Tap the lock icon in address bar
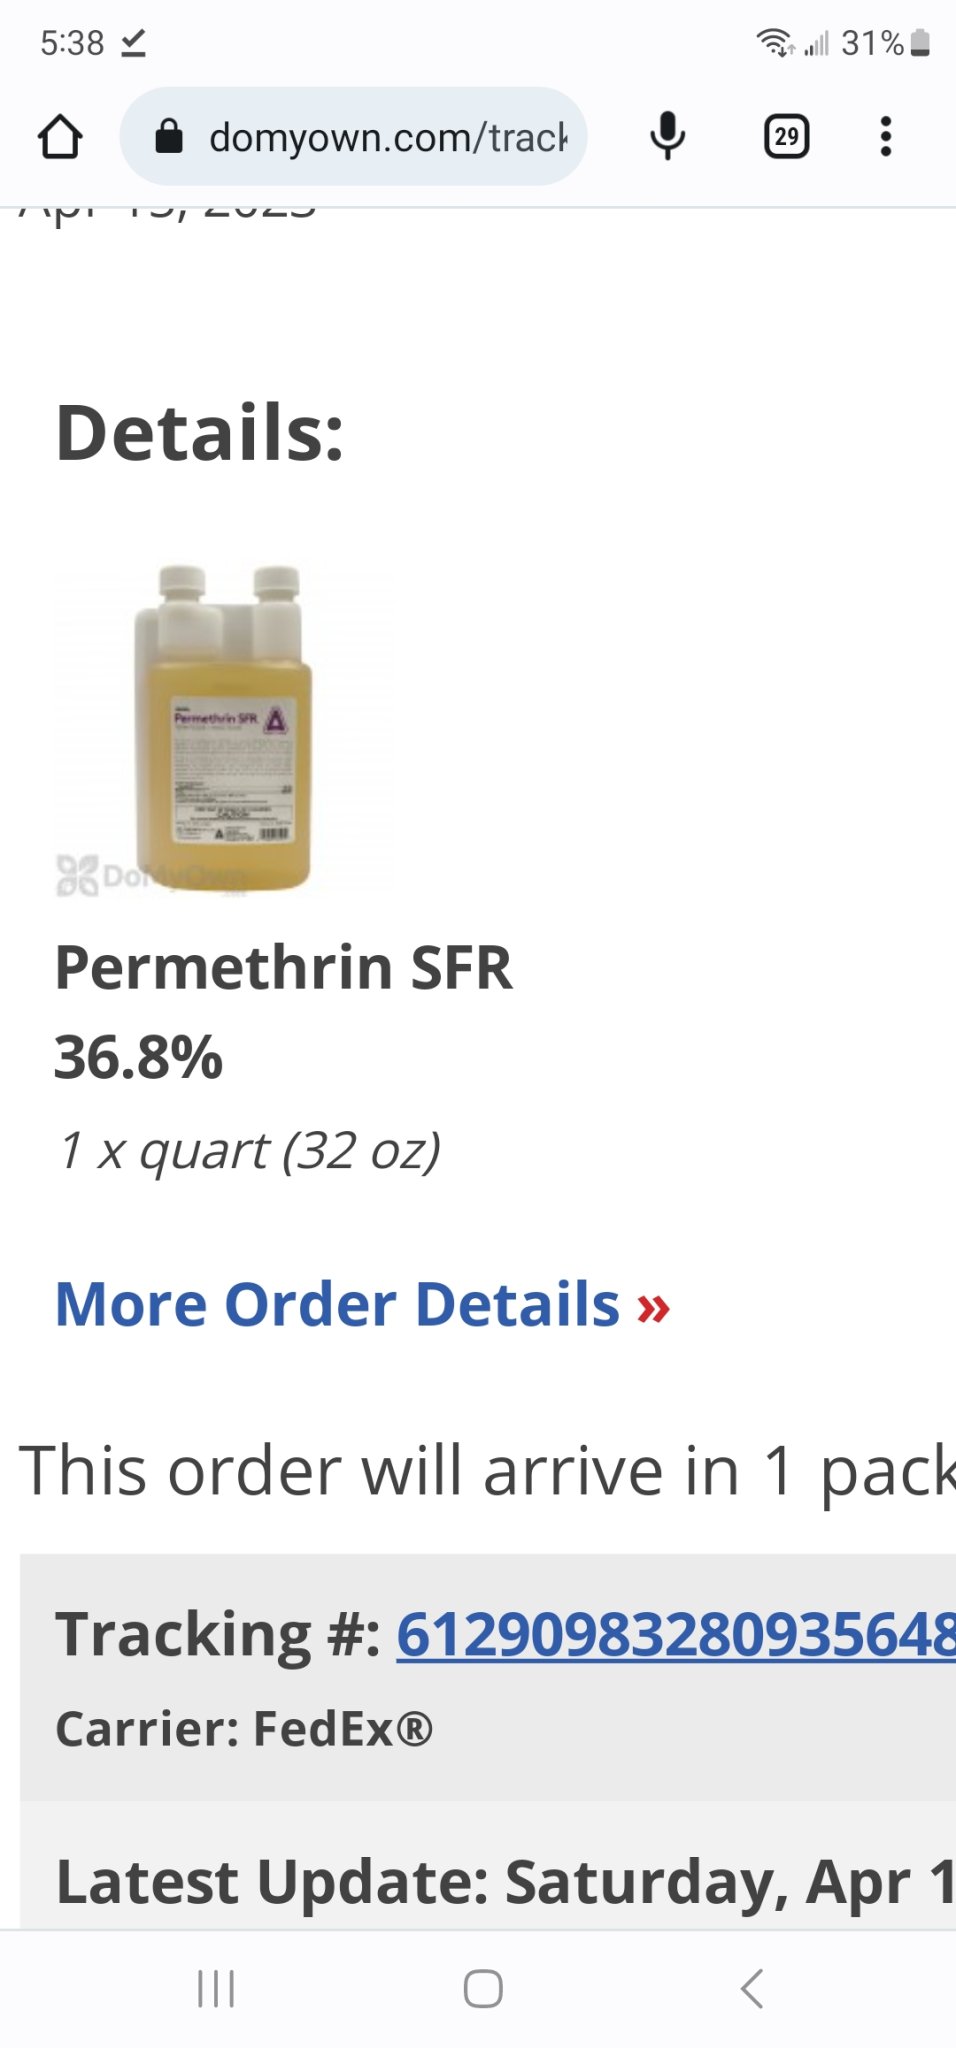Image resolution: width=956 pixels, height=2048 pixels. [x=169, y=137]
